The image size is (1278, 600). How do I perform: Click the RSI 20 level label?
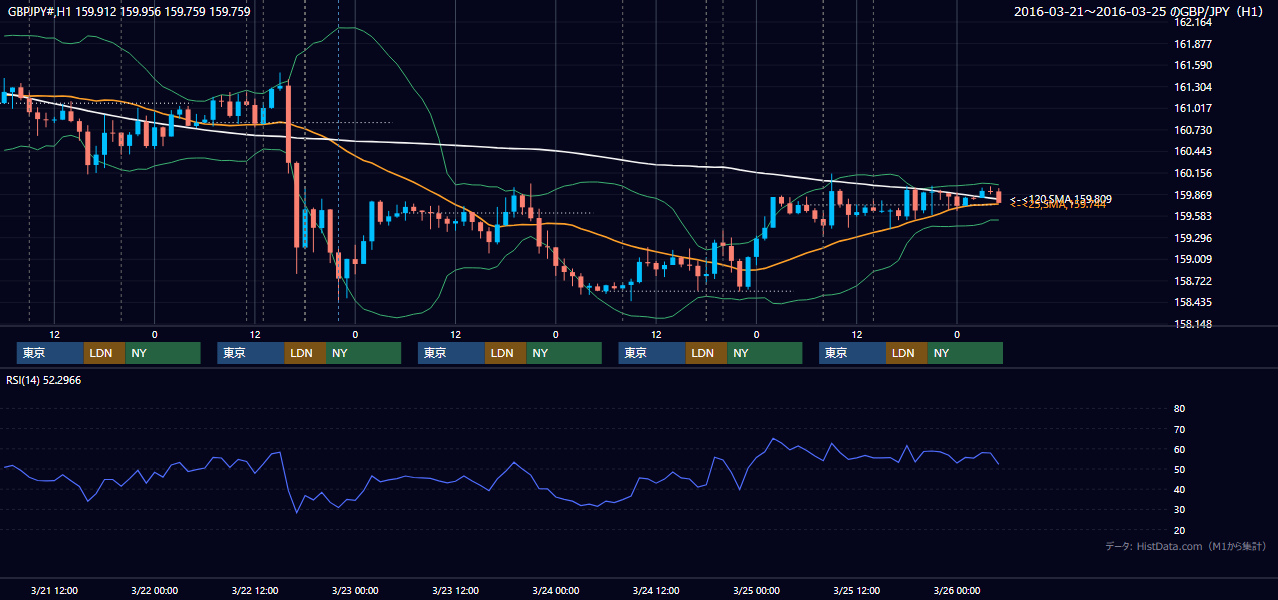pos(1179,530)
